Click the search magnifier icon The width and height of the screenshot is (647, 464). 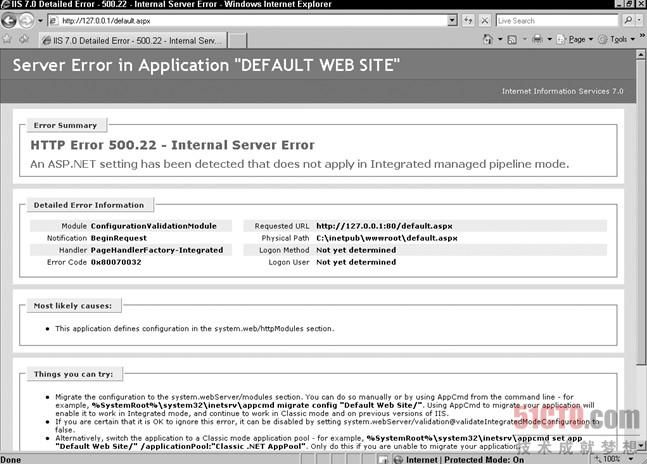628,20
